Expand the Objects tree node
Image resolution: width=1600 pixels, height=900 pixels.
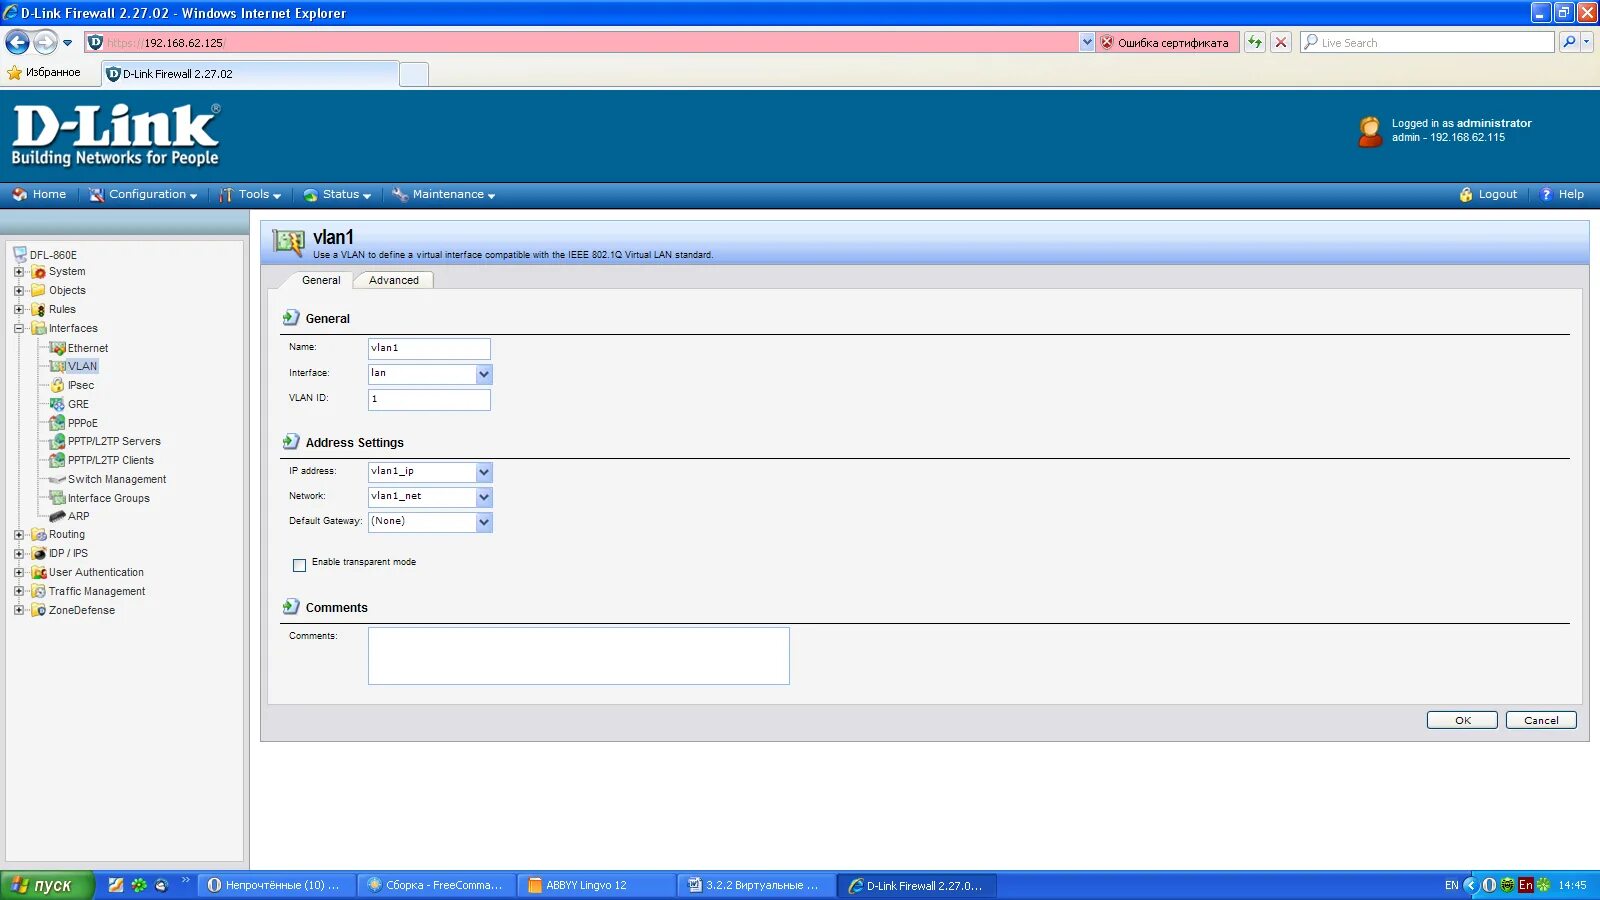pos(18,291)
